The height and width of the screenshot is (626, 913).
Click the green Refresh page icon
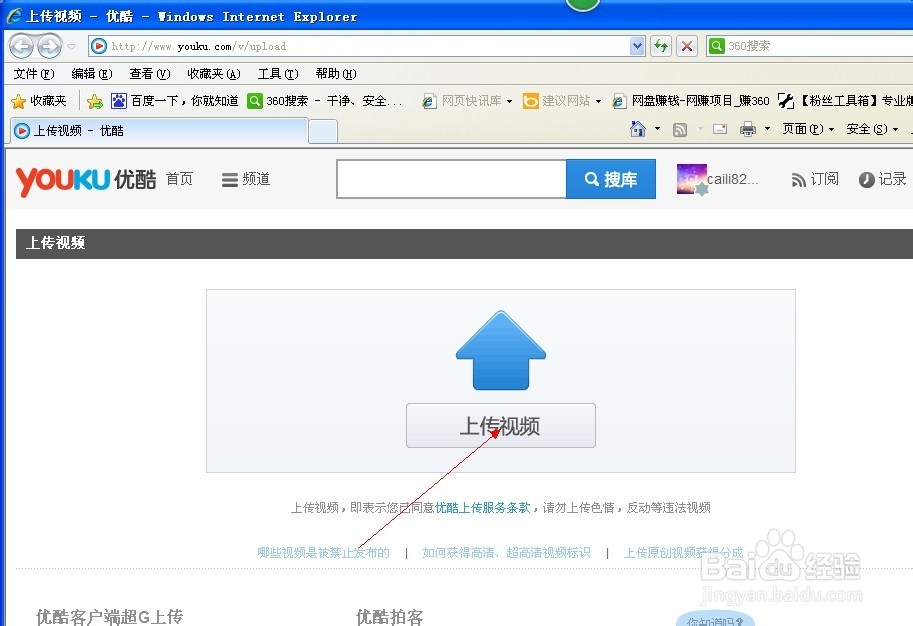pos(660,46)
